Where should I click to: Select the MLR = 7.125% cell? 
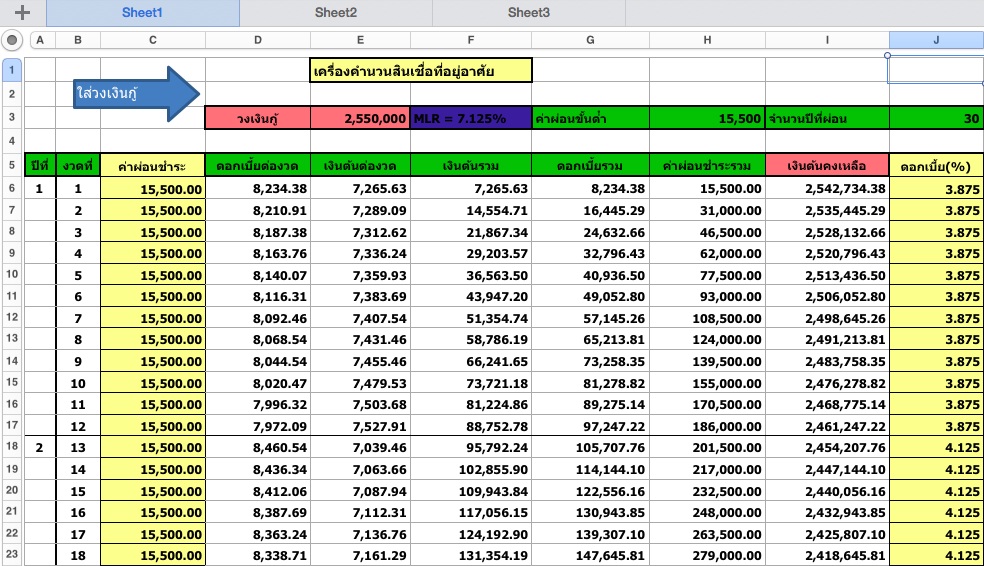[471, 118]
